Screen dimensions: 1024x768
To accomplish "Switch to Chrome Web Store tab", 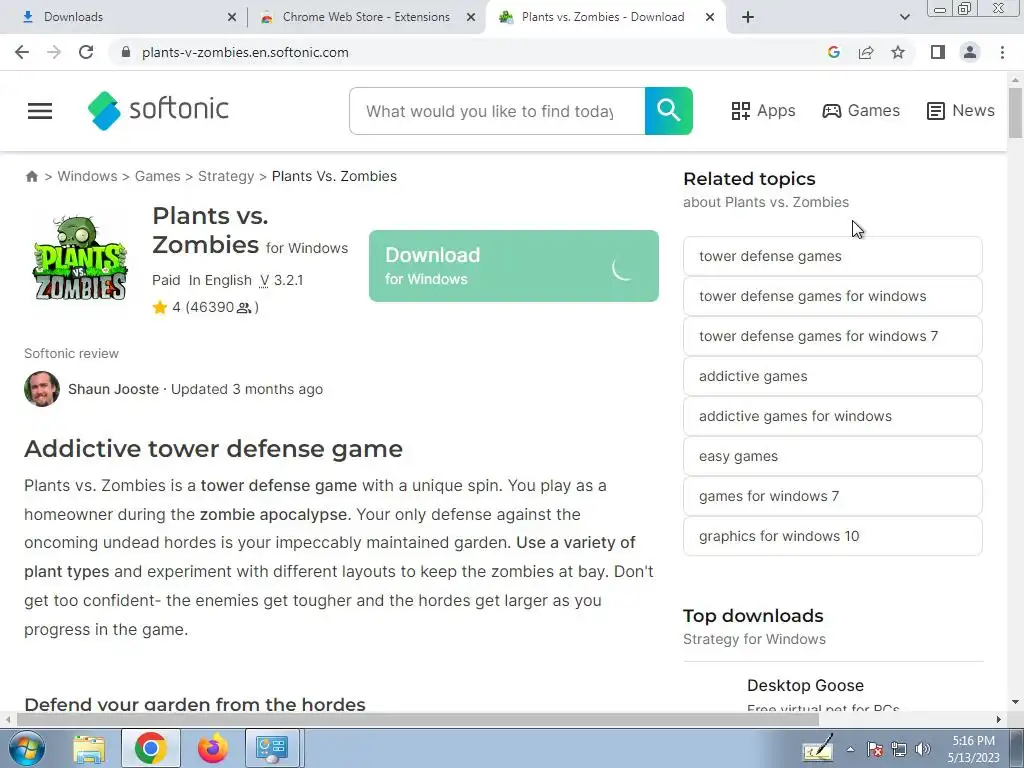I will tap(366, 17).
